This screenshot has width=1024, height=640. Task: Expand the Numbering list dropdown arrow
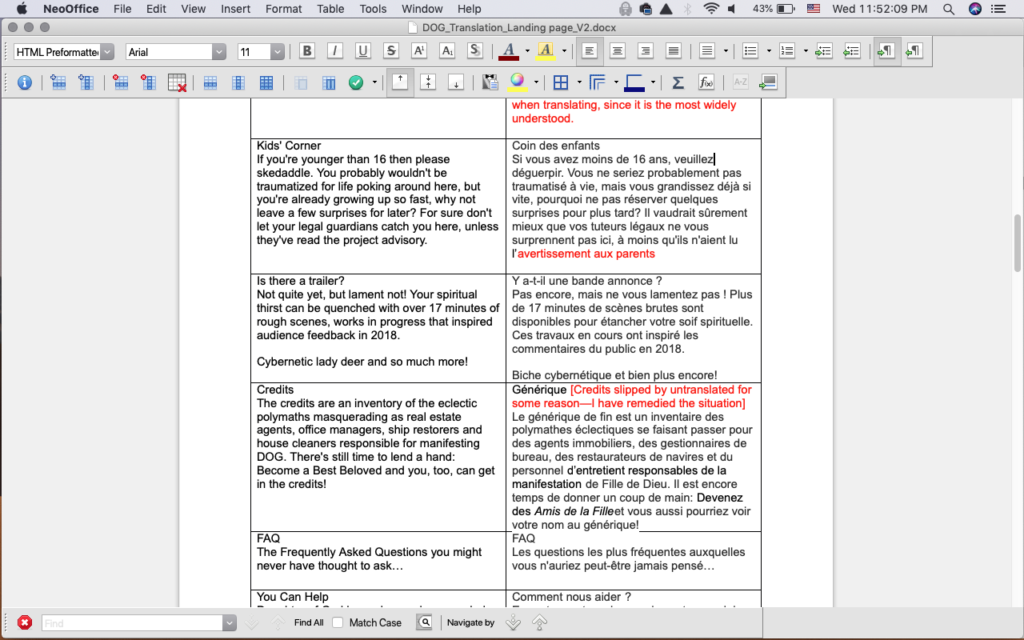point(805,51)
